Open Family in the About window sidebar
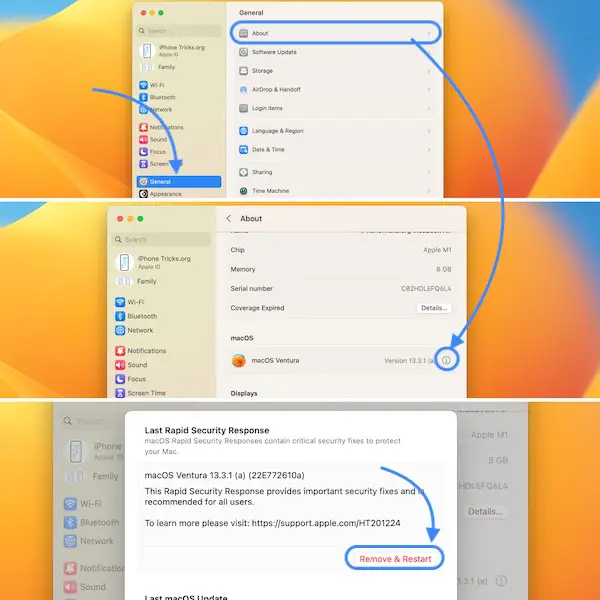 point(146,281)
